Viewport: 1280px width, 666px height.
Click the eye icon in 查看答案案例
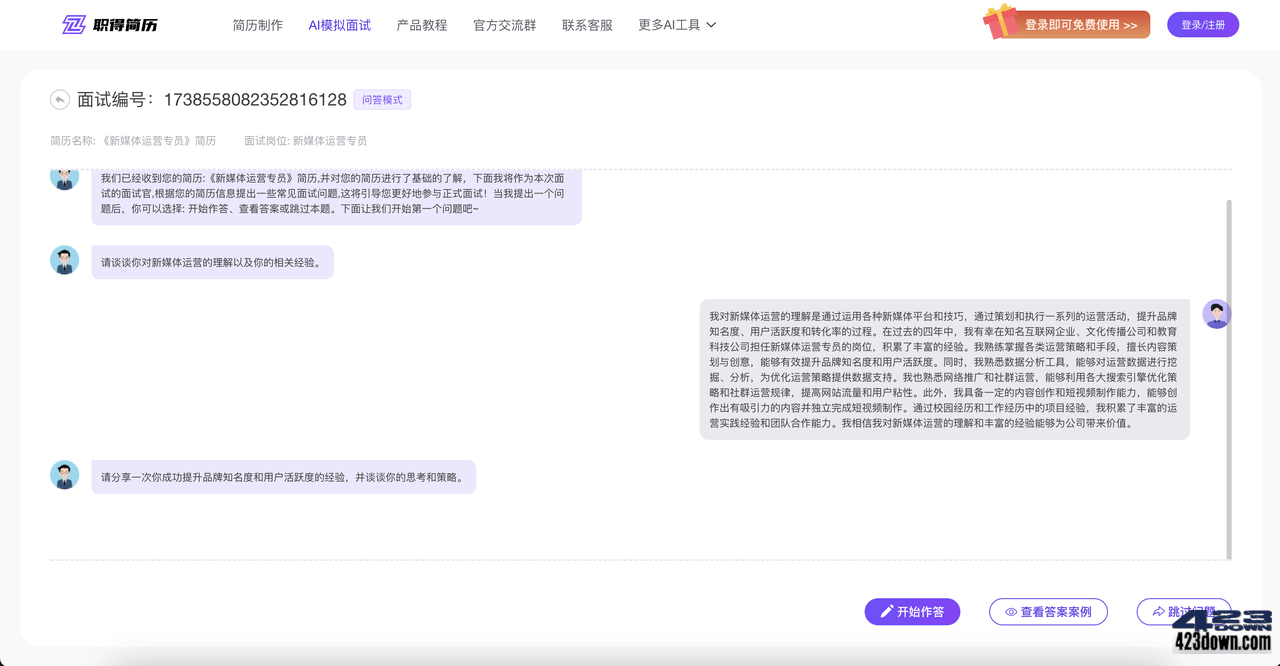point(1011,611)
